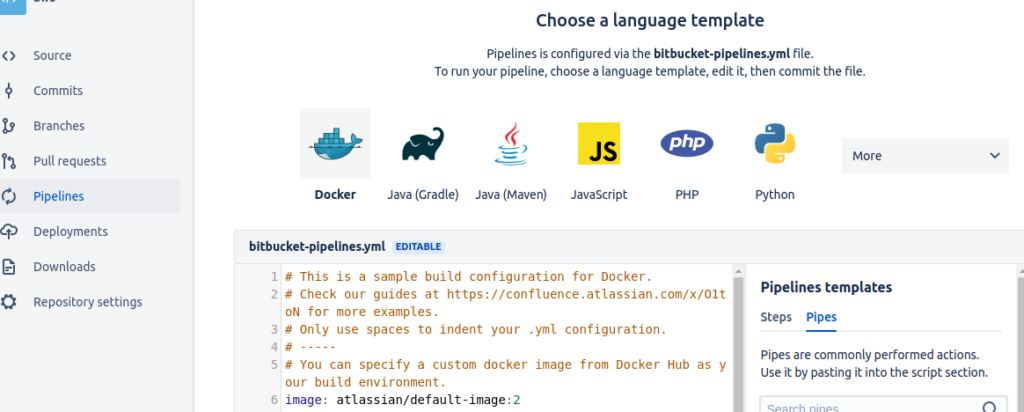Go to Deployments in the sidebar
The width and height of the screenshot is (1024, 412).
click(x=70, y=231)
